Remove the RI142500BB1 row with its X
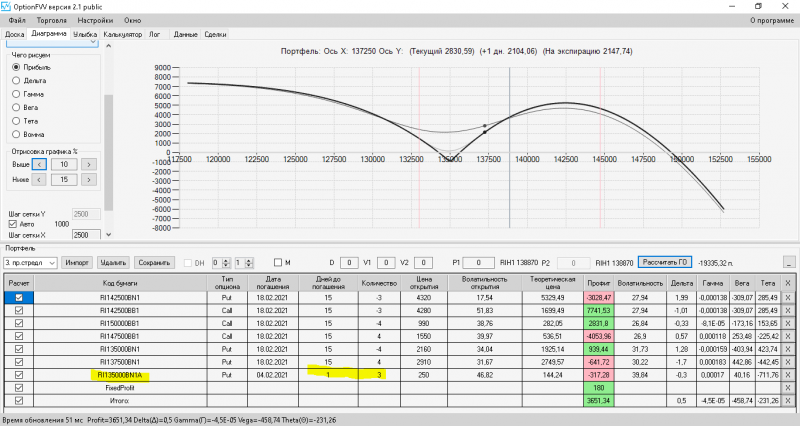This screenshot has height=426, width=800. [788, 310]
